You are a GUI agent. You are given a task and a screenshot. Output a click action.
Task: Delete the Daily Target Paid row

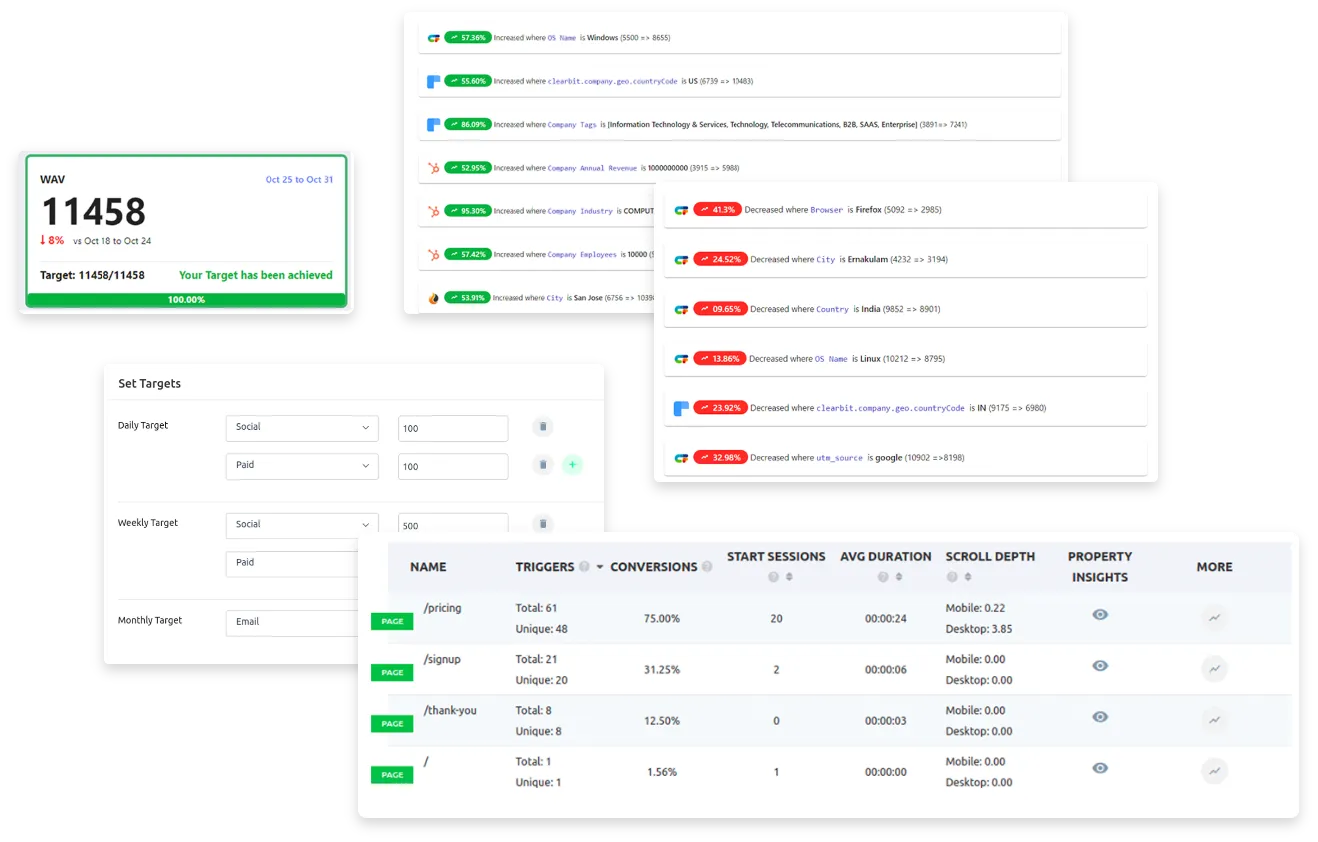[543, 465]
